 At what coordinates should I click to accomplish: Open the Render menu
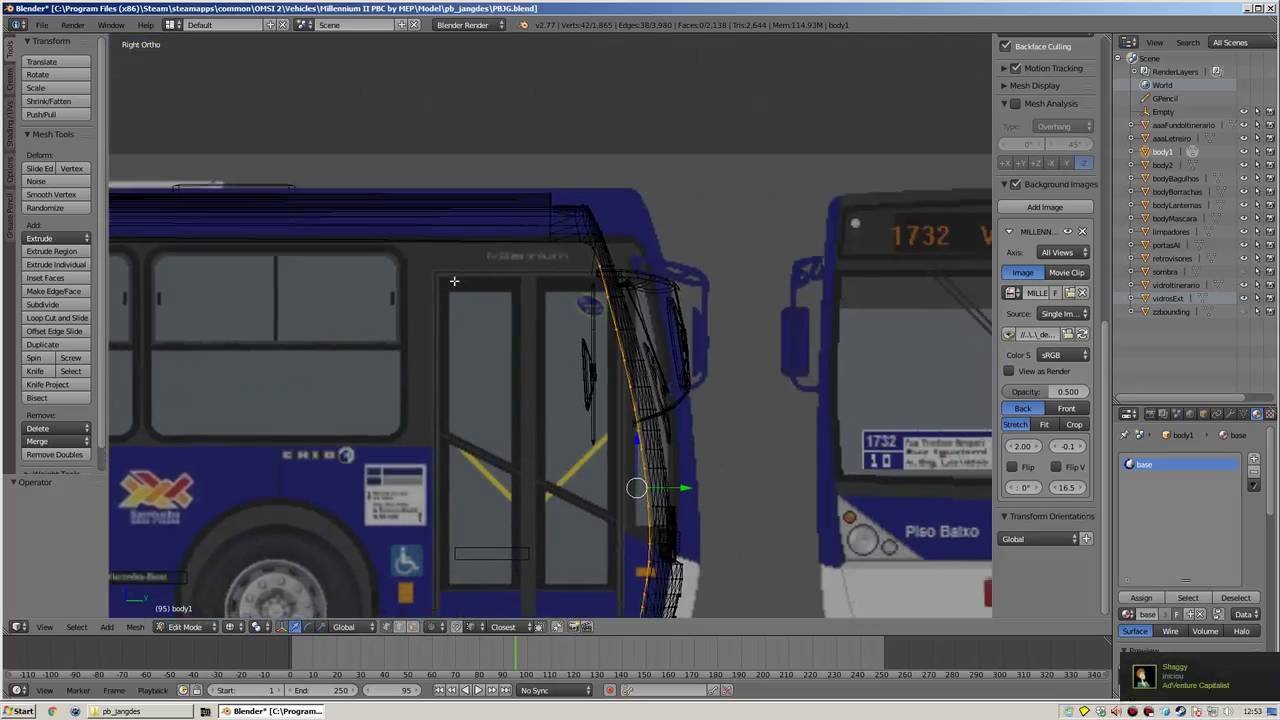point(73,25)
